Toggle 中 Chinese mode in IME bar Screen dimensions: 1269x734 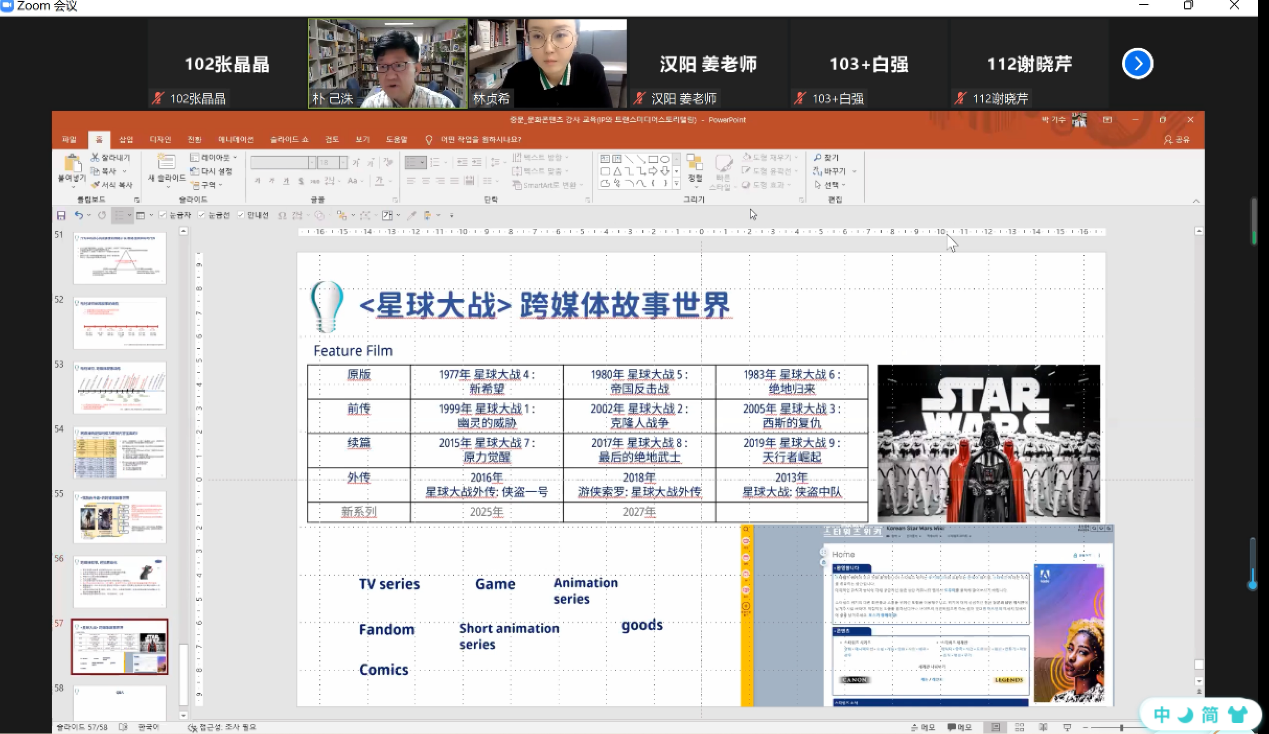(x=1162, y=715)
